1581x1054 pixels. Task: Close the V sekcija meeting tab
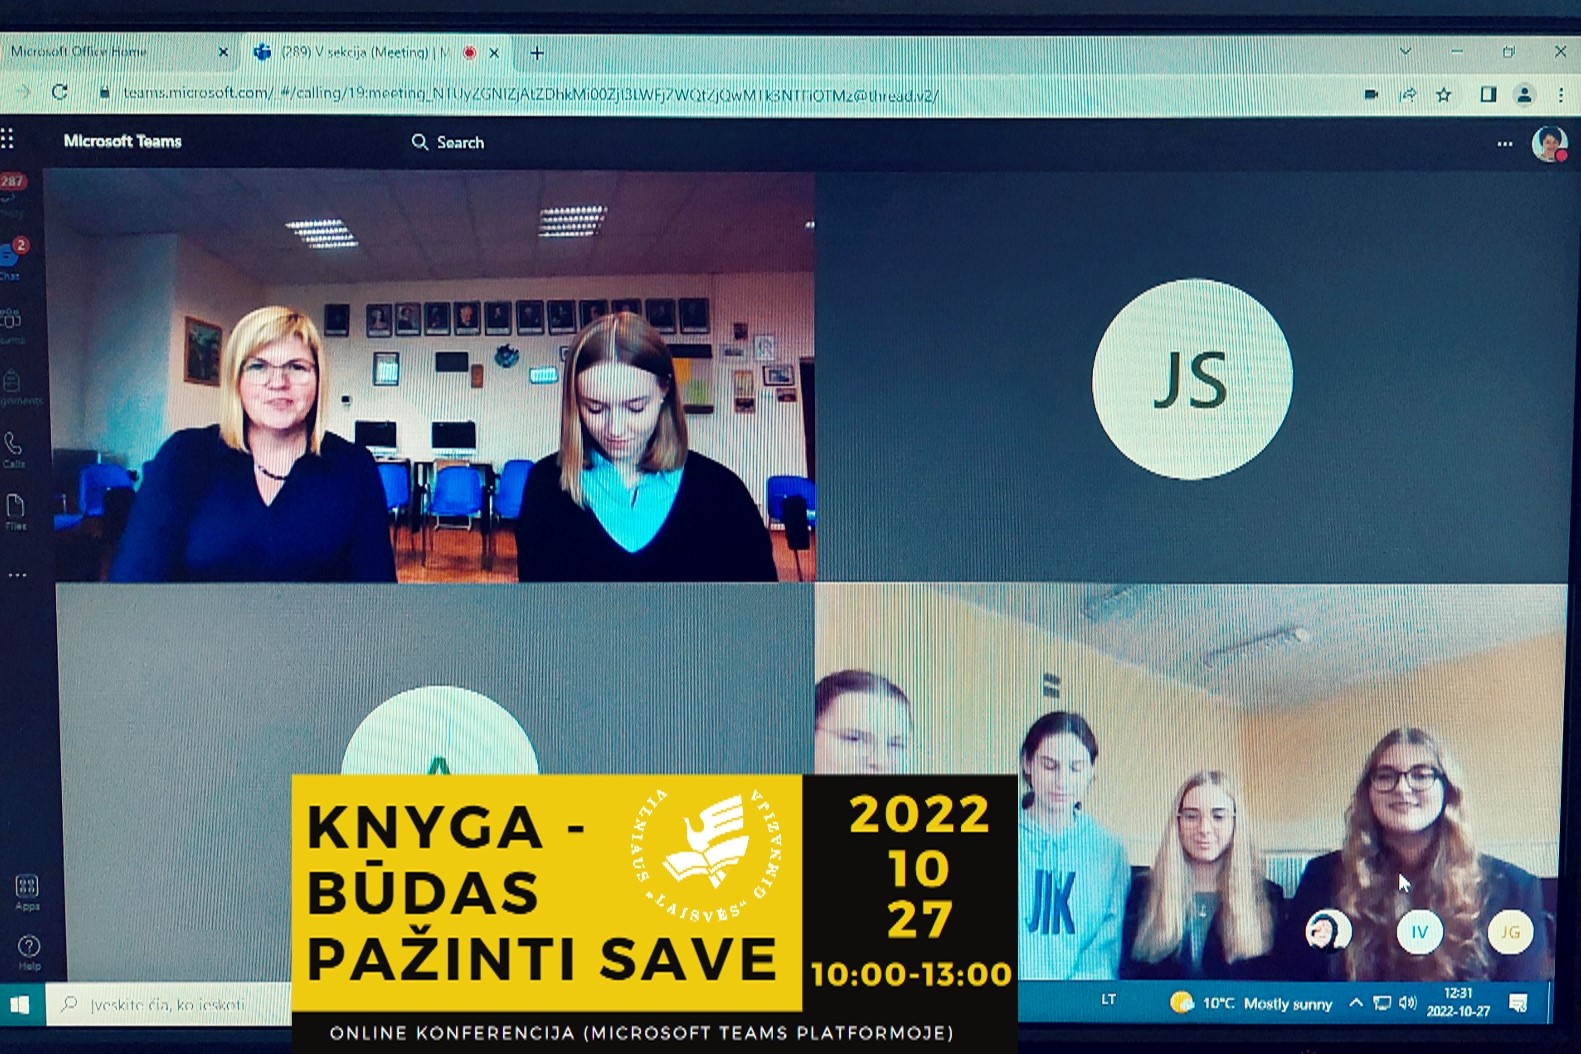(494, 53)
